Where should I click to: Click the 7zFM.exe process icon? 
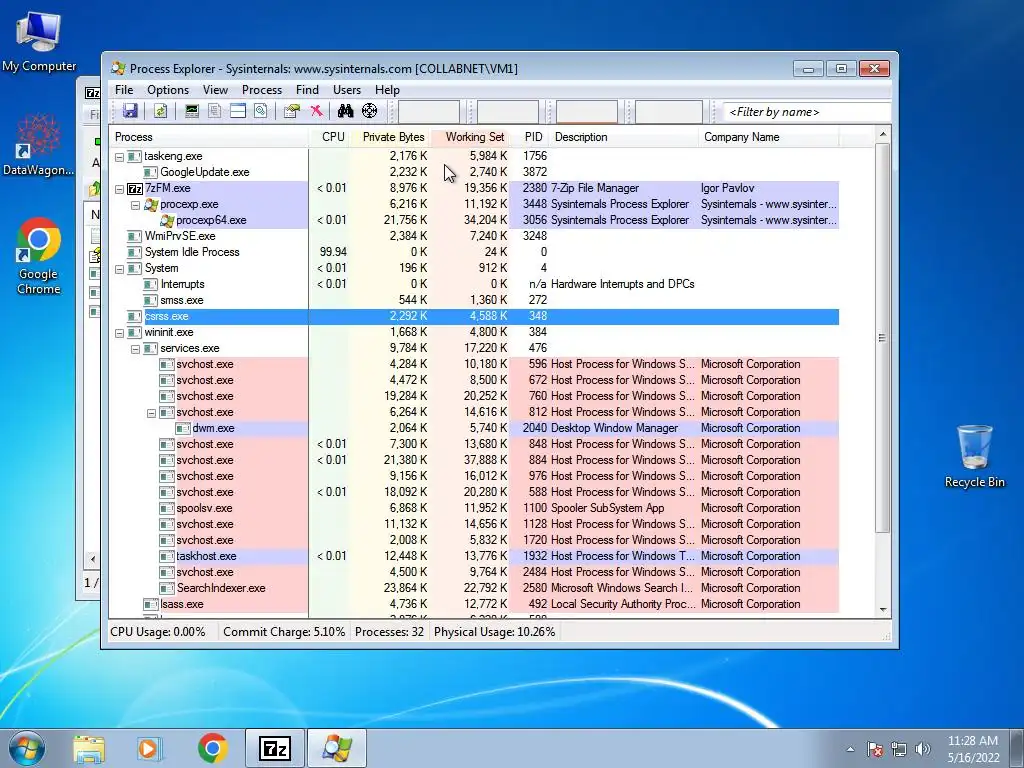135,188
